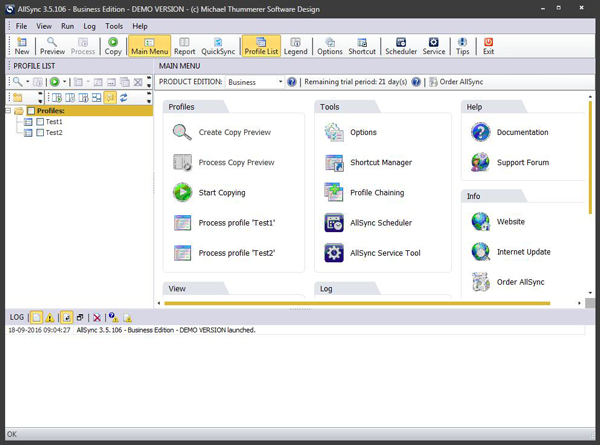Start the green Copy toolbar button
This screenshot has width=600, height=445.
pos(113,46)
